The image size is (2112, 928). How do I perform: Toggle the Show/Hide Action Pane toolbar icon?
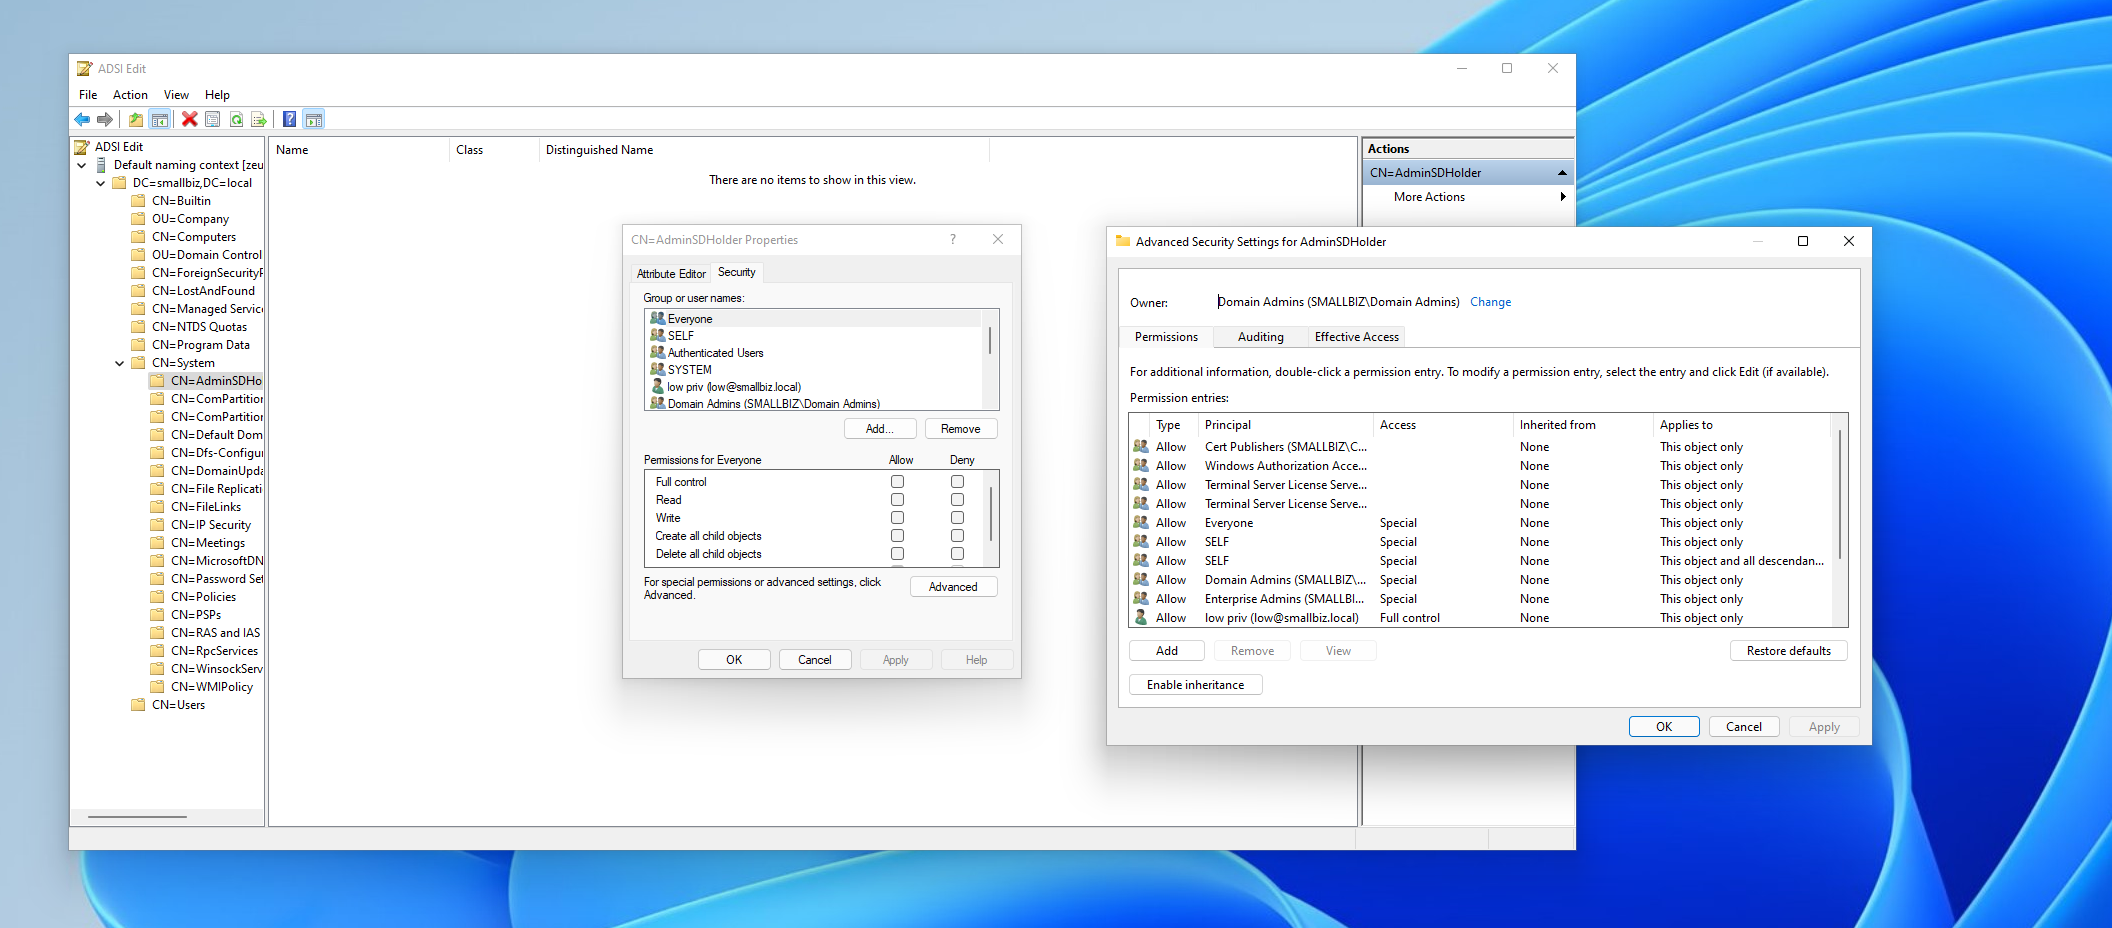(x=314, y=120)
